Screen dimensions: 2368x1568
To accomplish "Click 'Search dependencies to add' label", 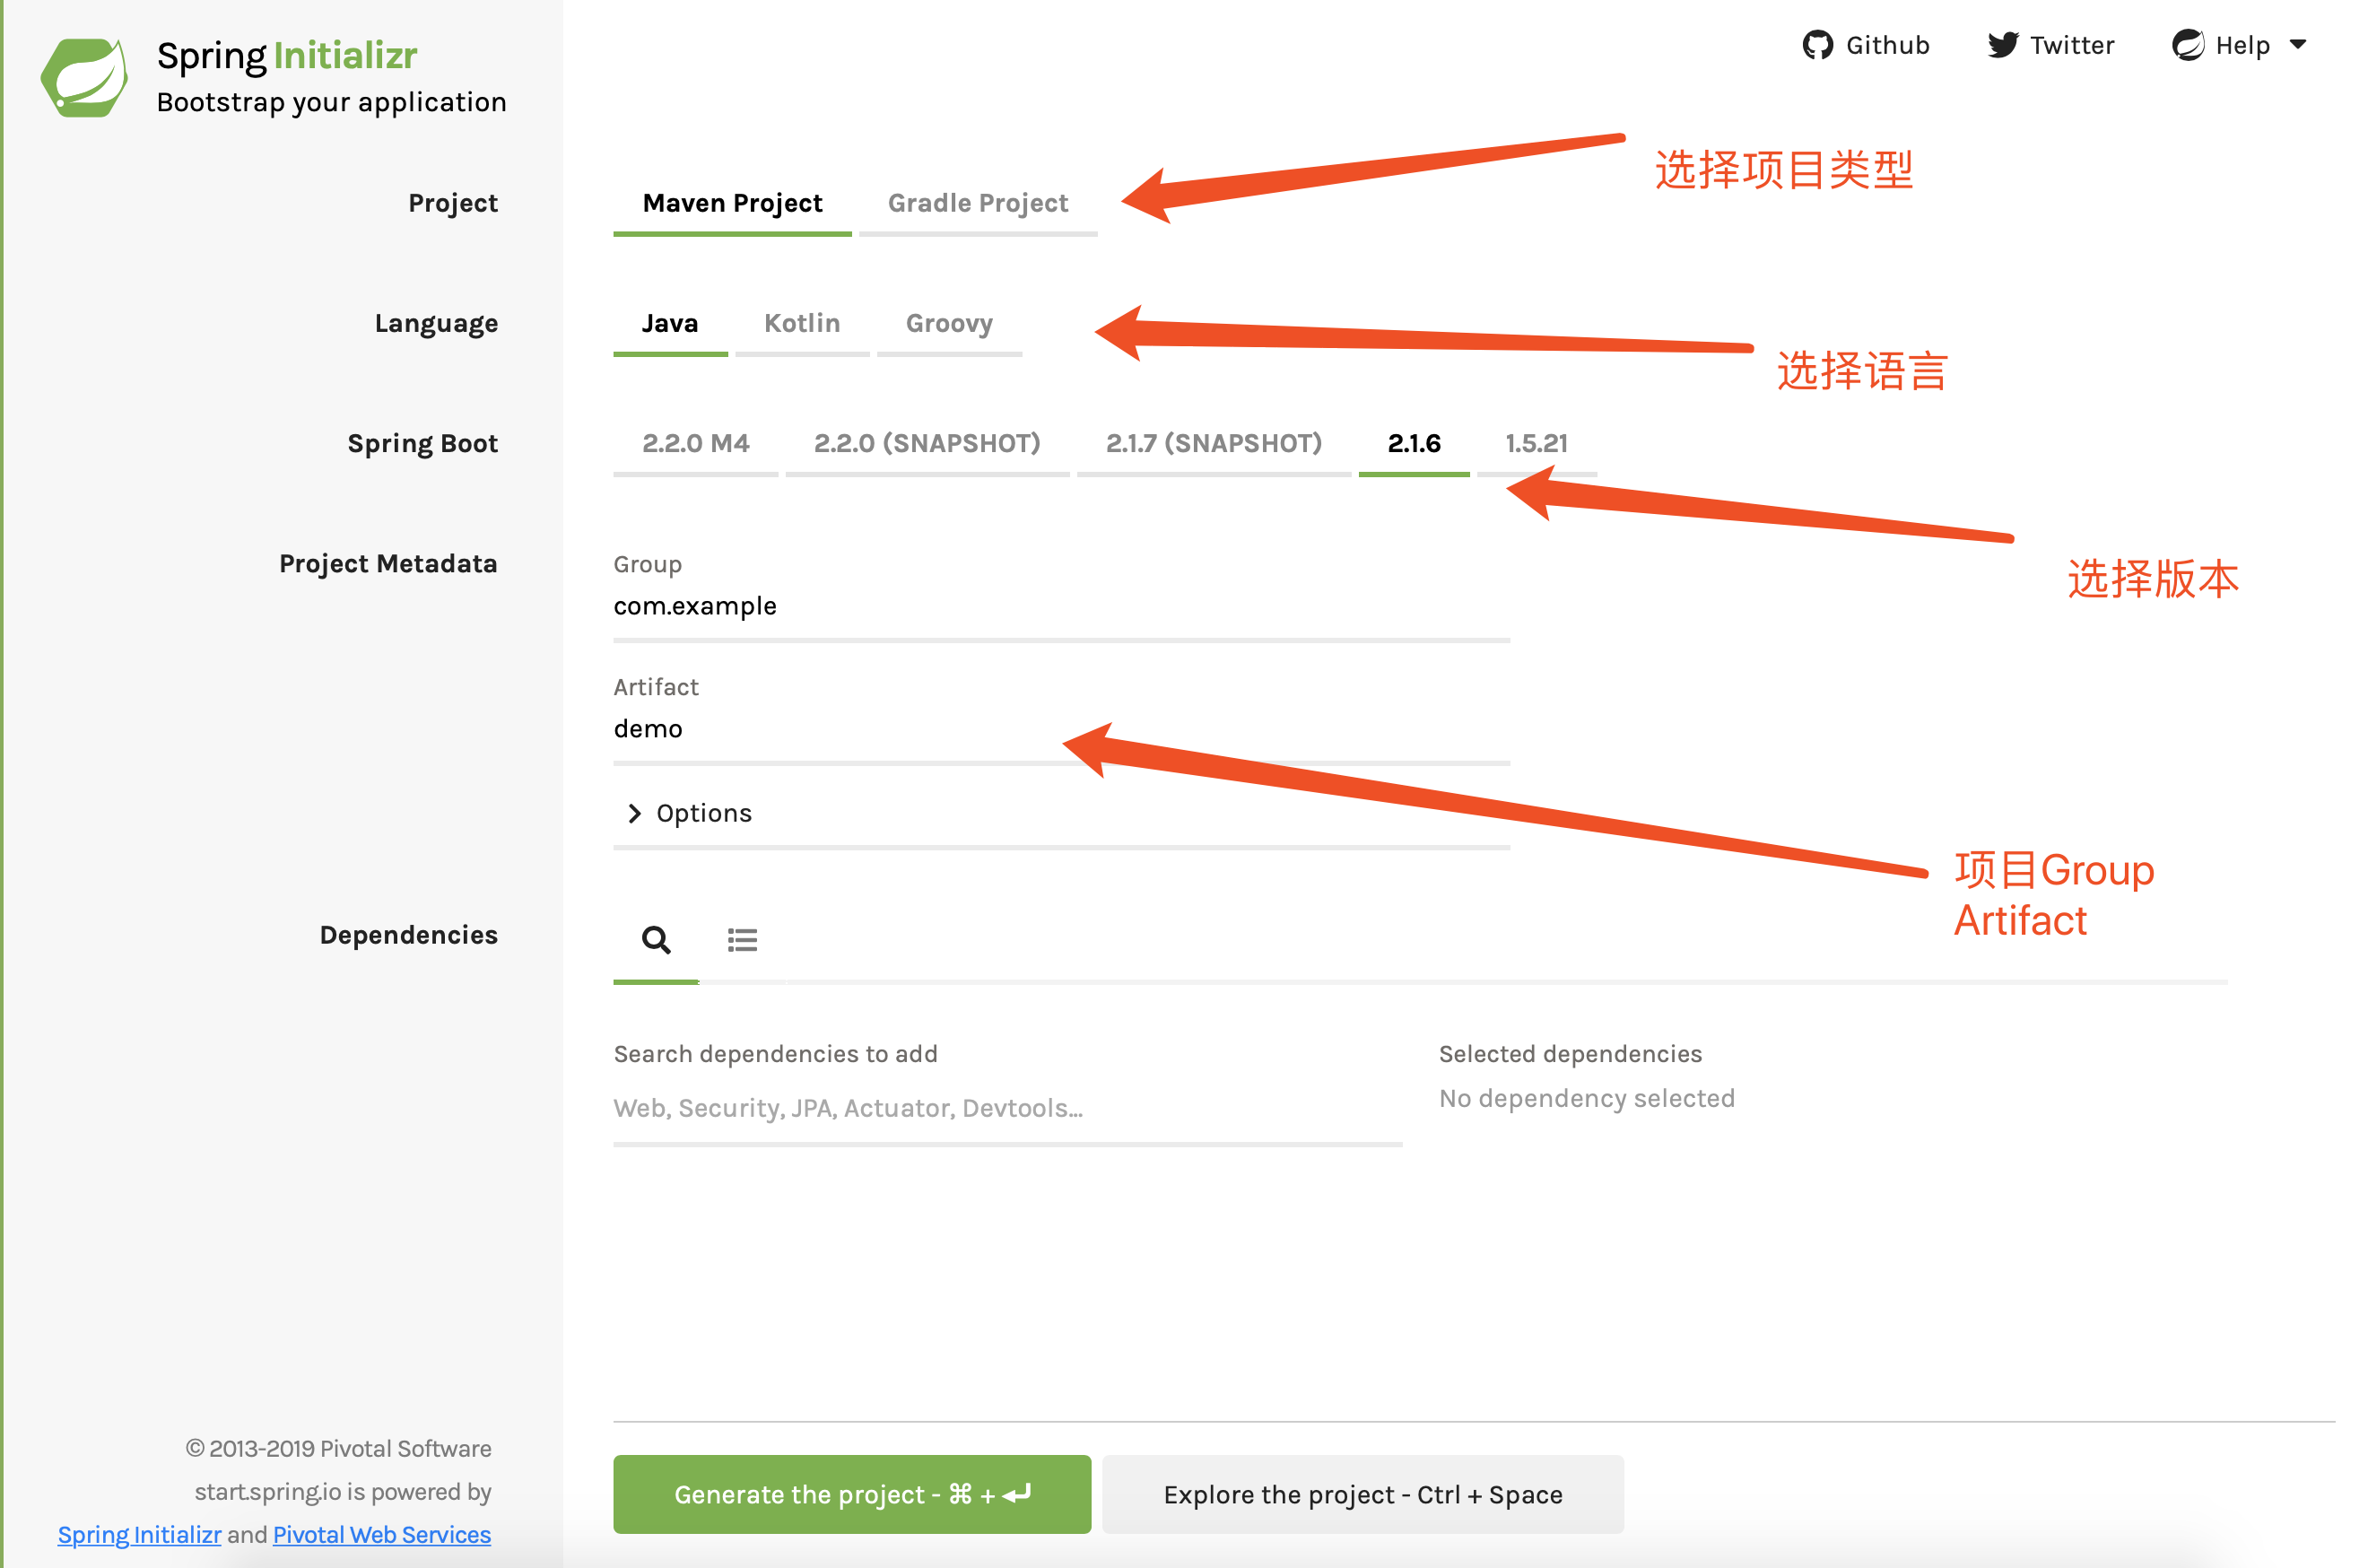I will [x=775, y=1054].
